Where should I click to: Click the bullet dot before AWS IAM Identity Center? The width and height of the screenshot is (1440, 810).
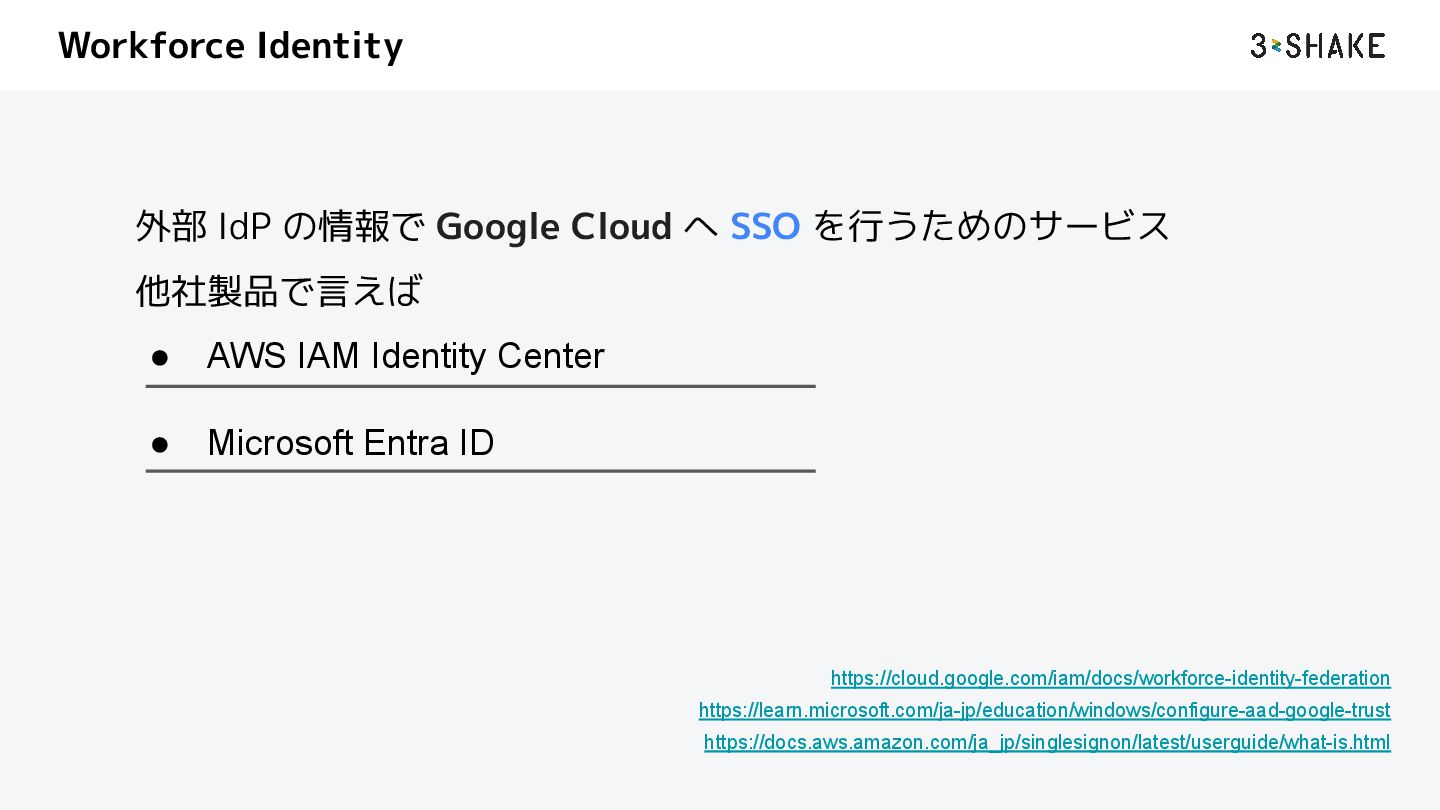point(159,357)
